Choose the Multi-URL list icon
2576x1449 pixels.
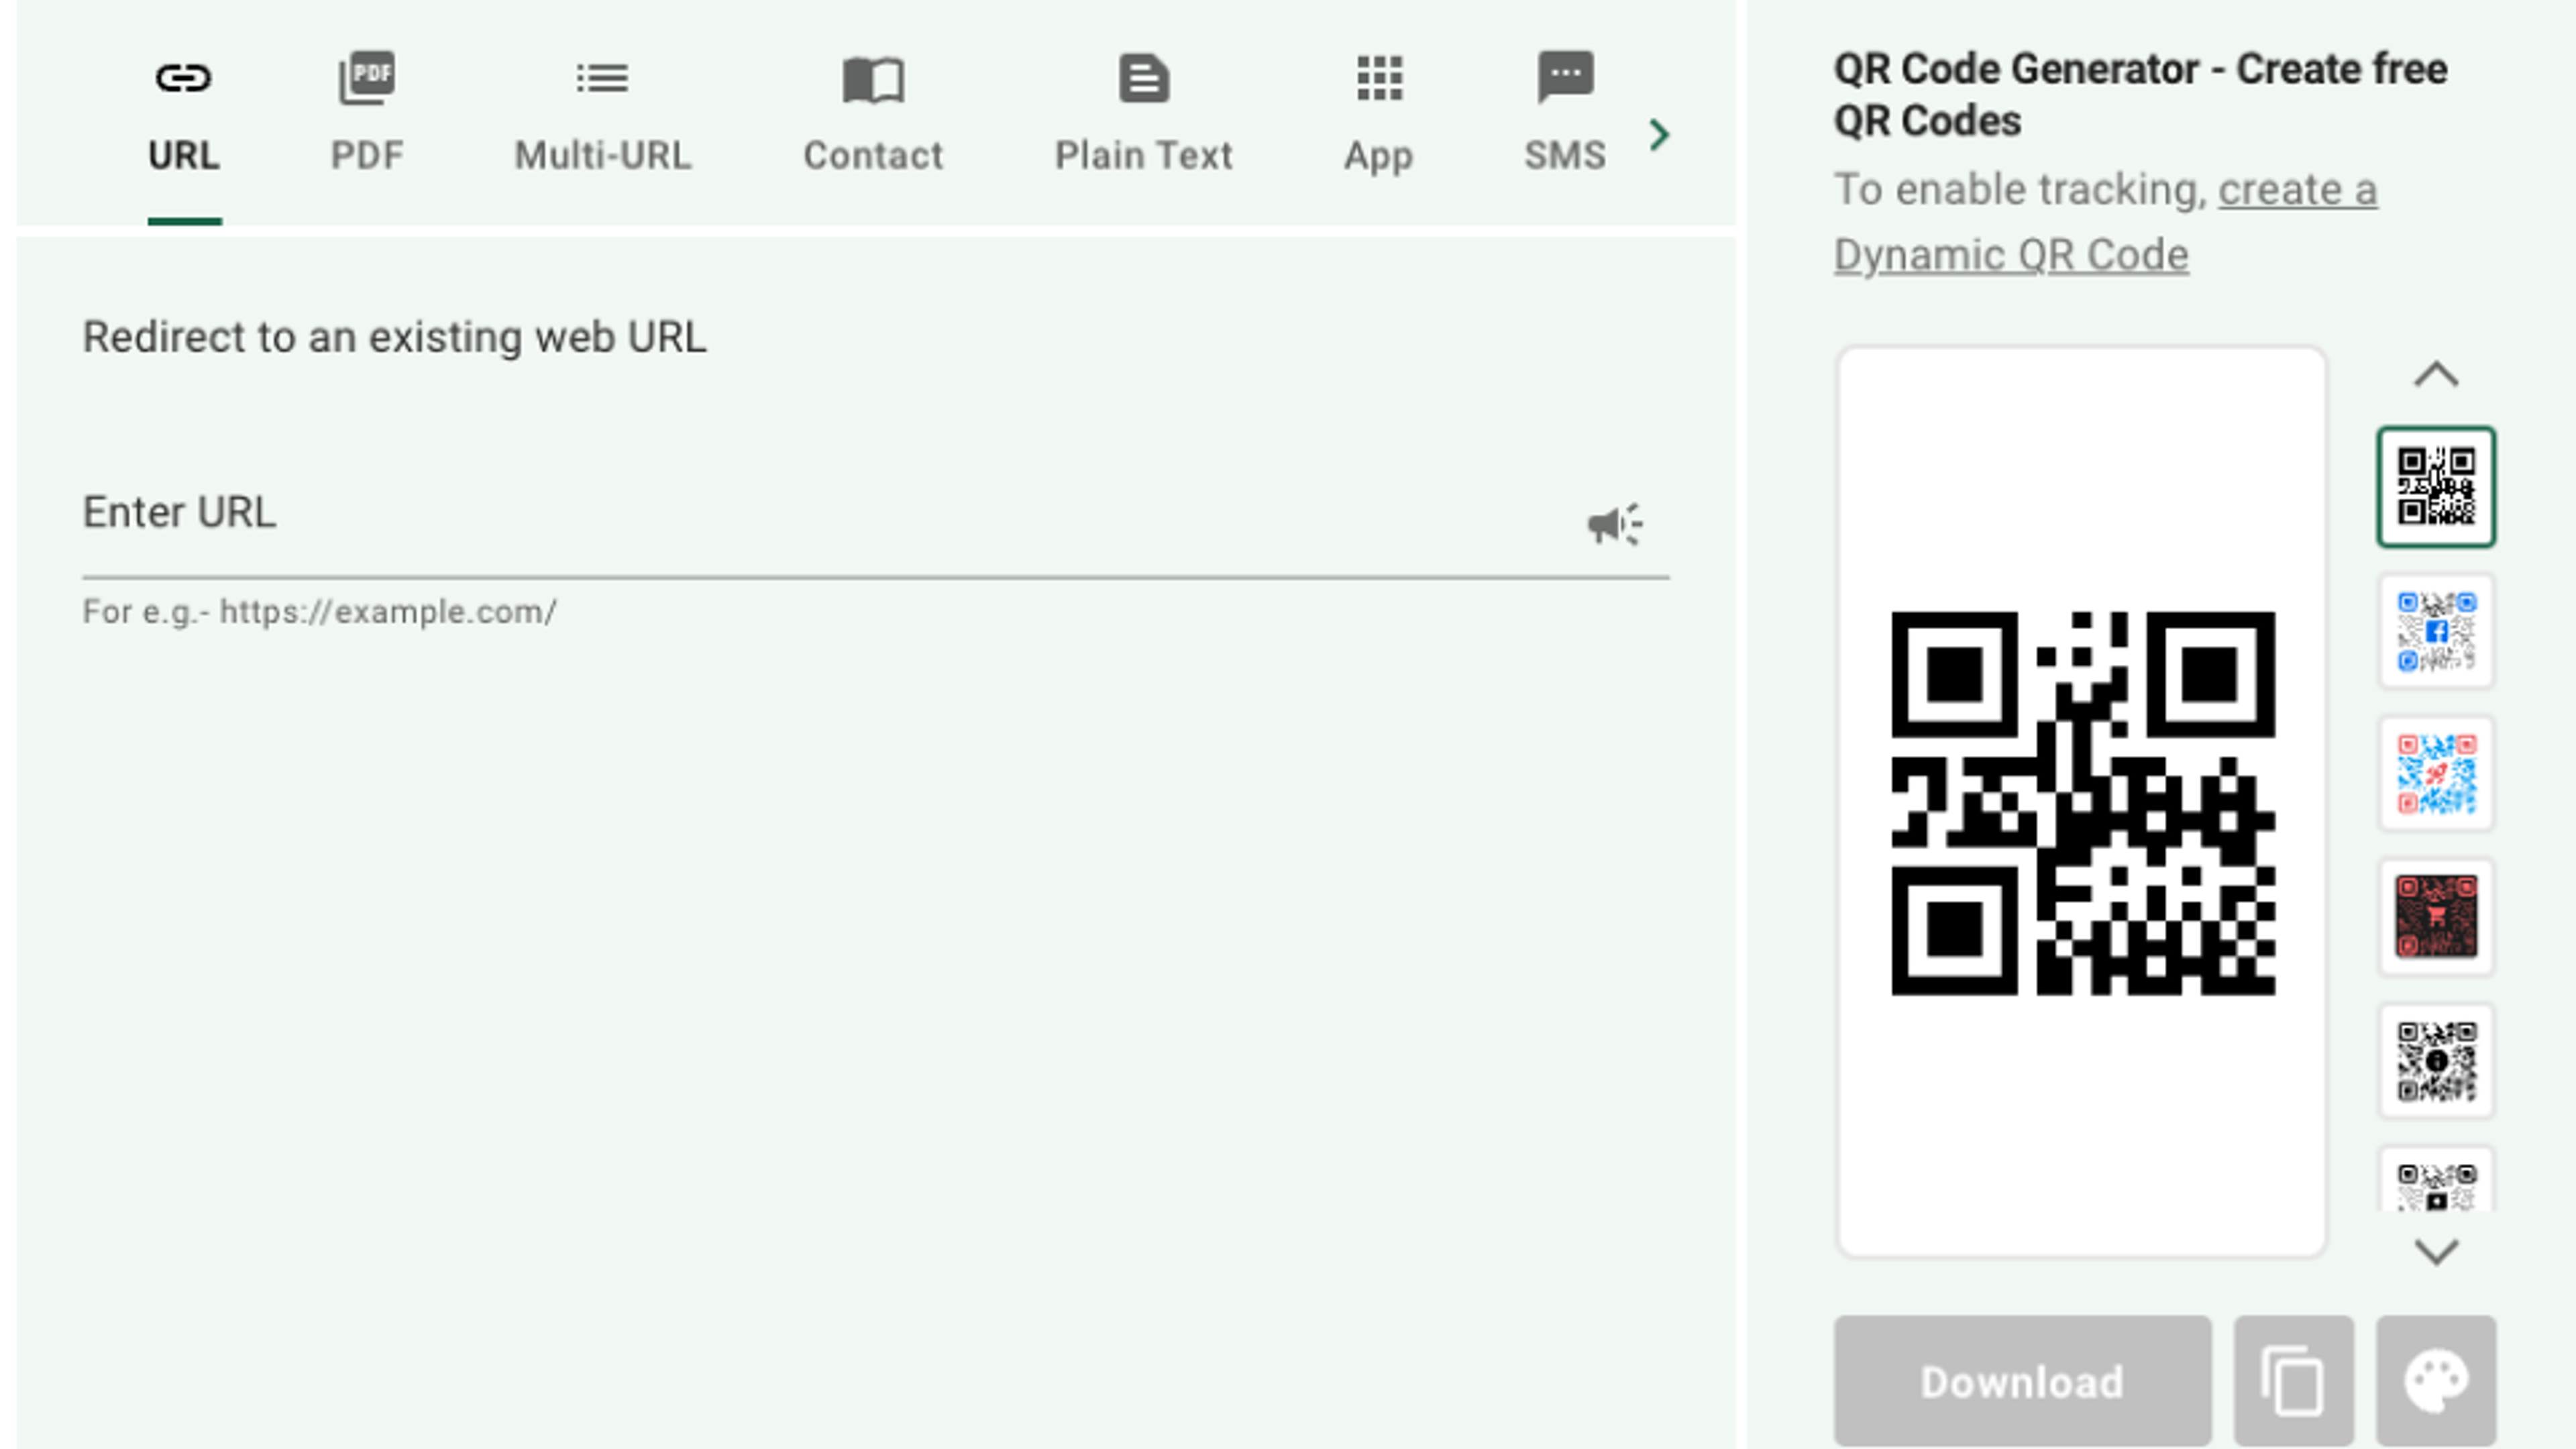[x=602, y=79]
